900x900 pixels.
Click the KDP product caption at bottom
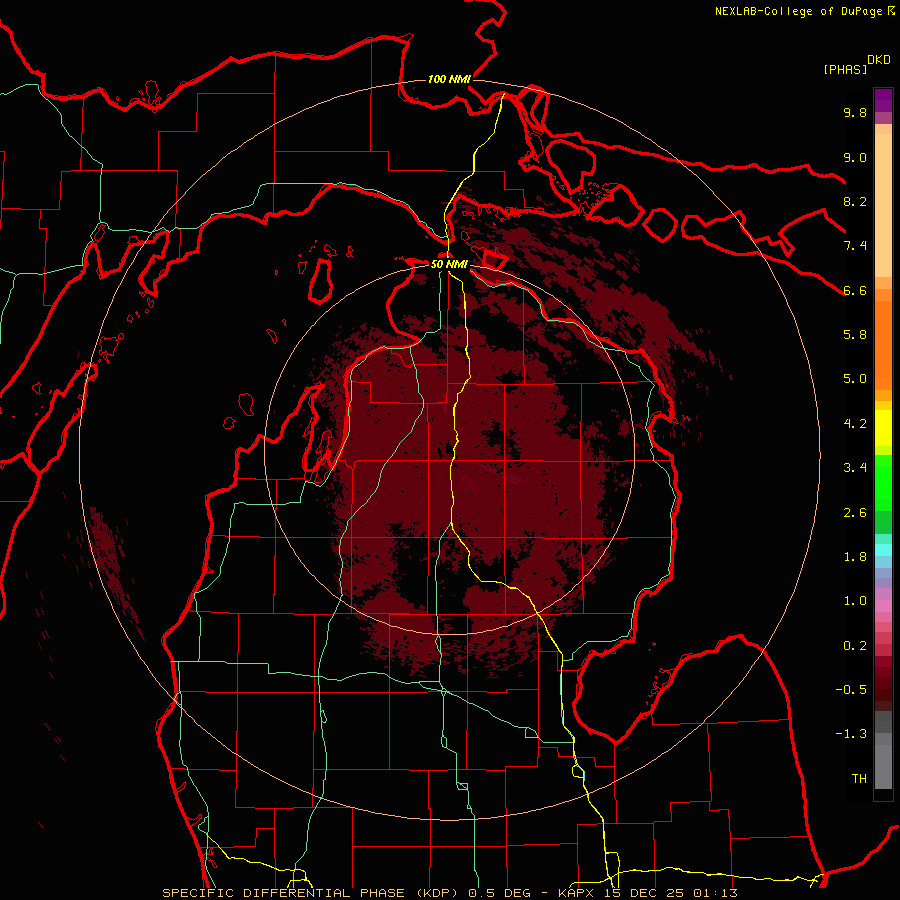click(449, 893)
